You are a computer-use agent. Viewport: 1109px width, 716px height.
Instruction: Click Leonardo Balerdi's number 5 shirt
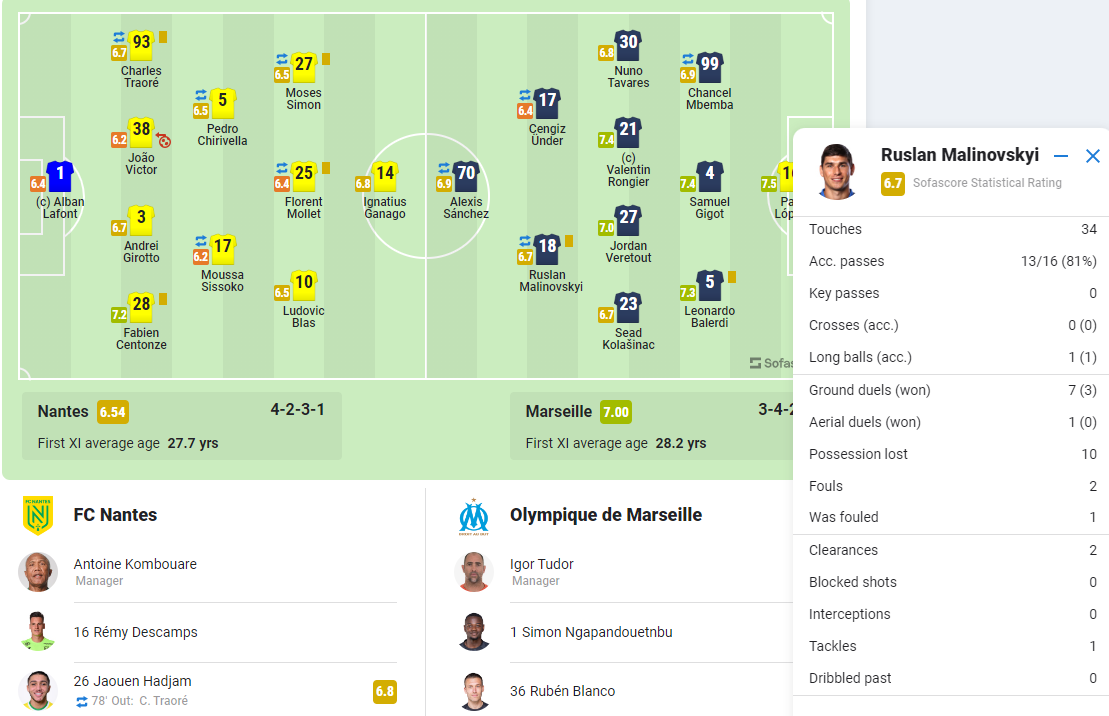[x=709, y=285]
